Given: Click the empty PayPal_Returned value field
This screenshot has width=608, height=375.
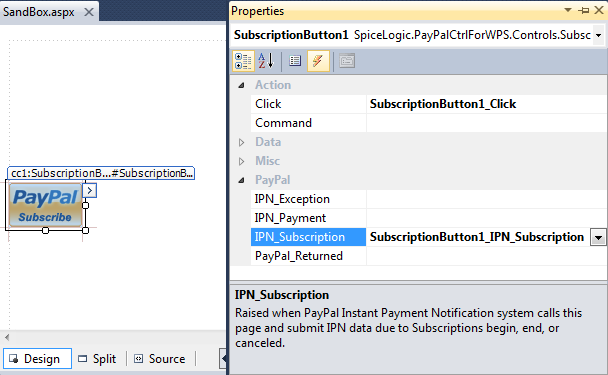Looking at the screenshot, I should click(x=487, y=256).
